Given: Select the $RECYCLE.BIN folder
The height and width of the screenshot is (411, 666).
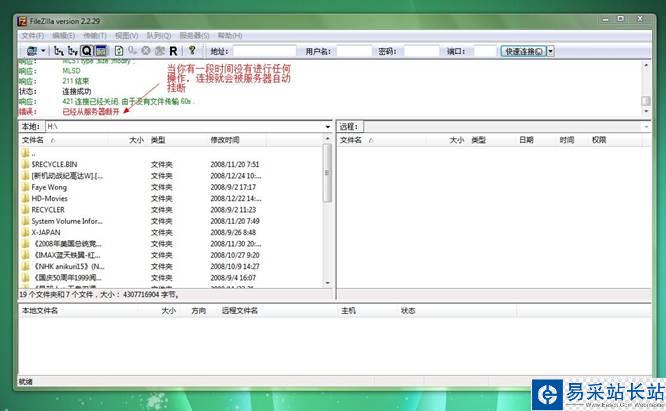Looking at the screenshot, I should (54, 164).
